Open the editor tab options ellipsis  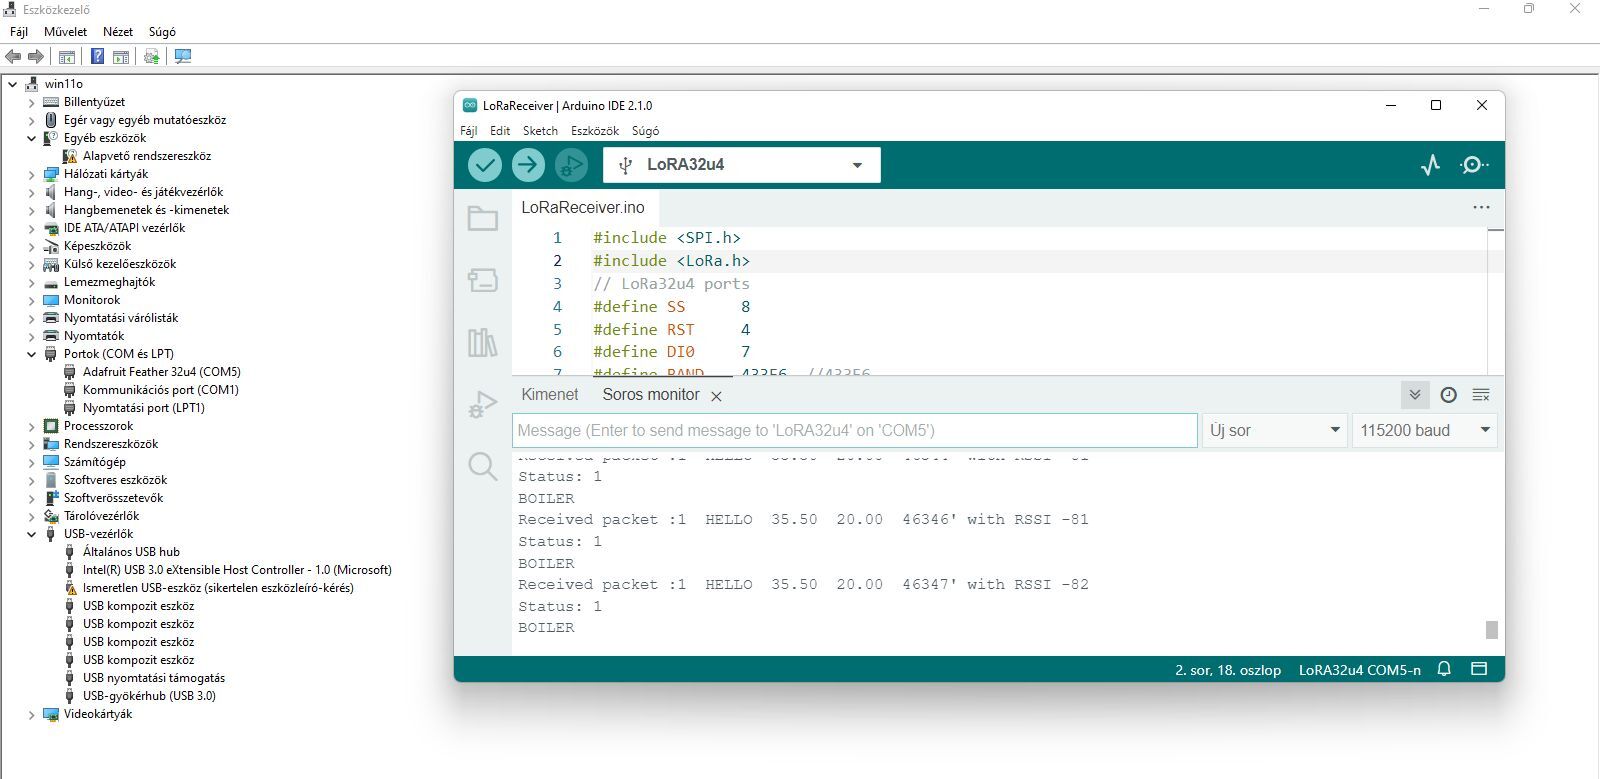coord(1481,207)
